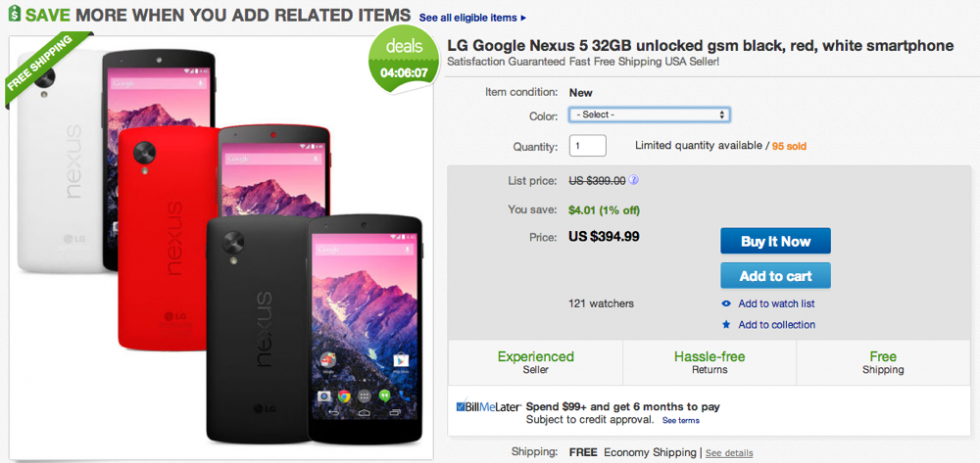Open the 95 sold link
The height and width of the screenshot is (463, 980).
pos(789,146)
